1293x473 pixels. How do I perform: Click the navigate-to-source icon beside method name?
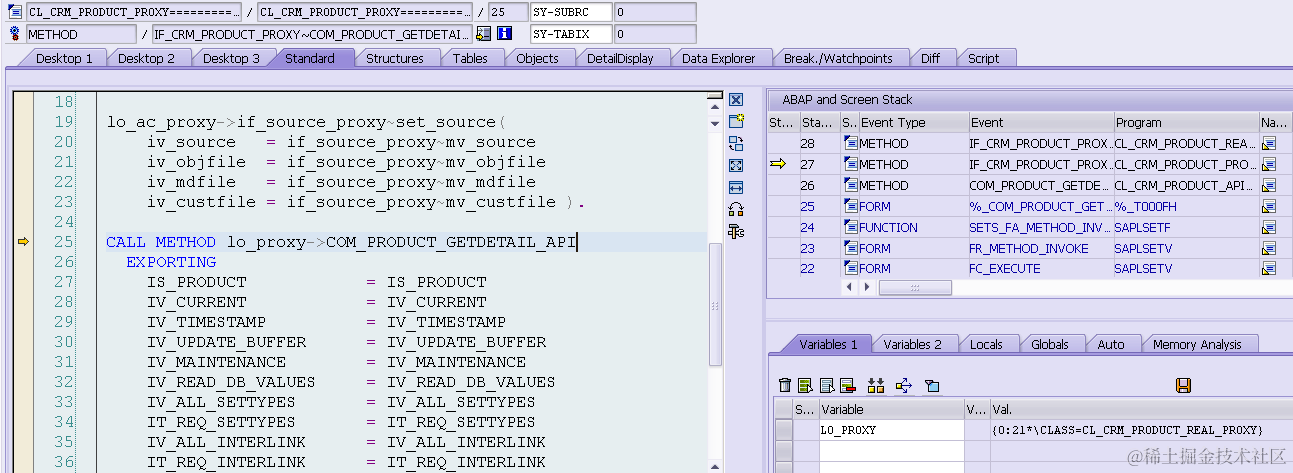(484, 34)
